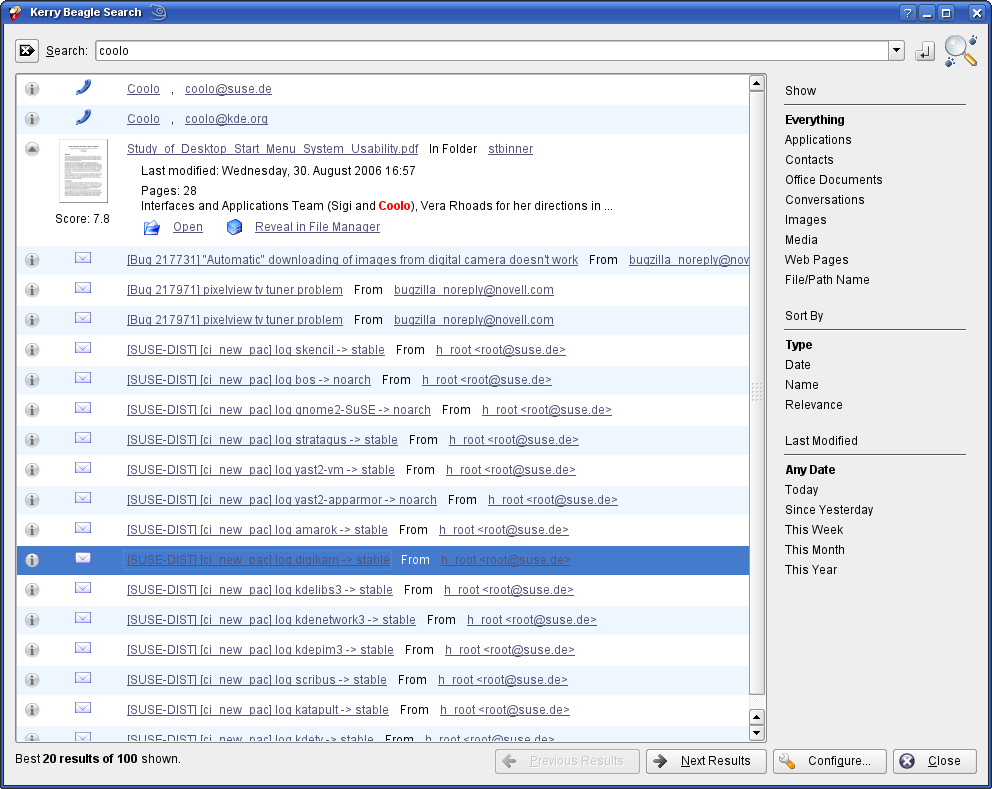Select File/Path Name in the Show list
Screen dimensions: 992x789
827,280
